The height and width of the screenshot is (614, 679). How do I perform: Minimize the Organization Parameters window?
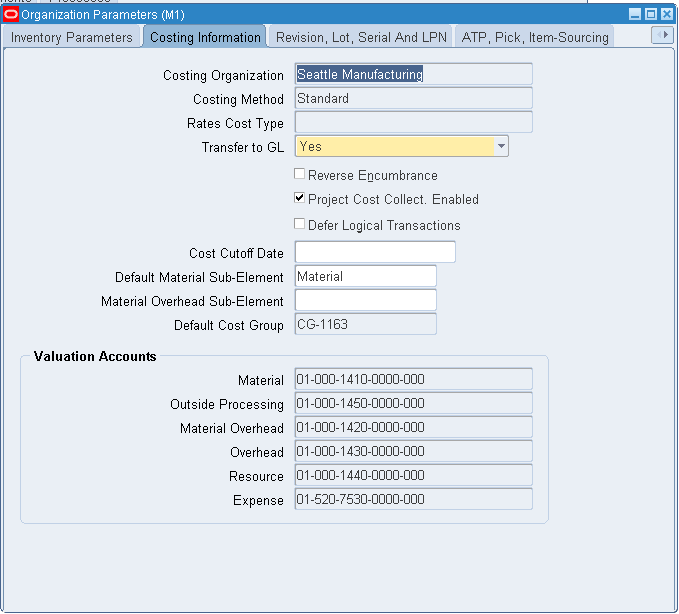pos(635,14)
